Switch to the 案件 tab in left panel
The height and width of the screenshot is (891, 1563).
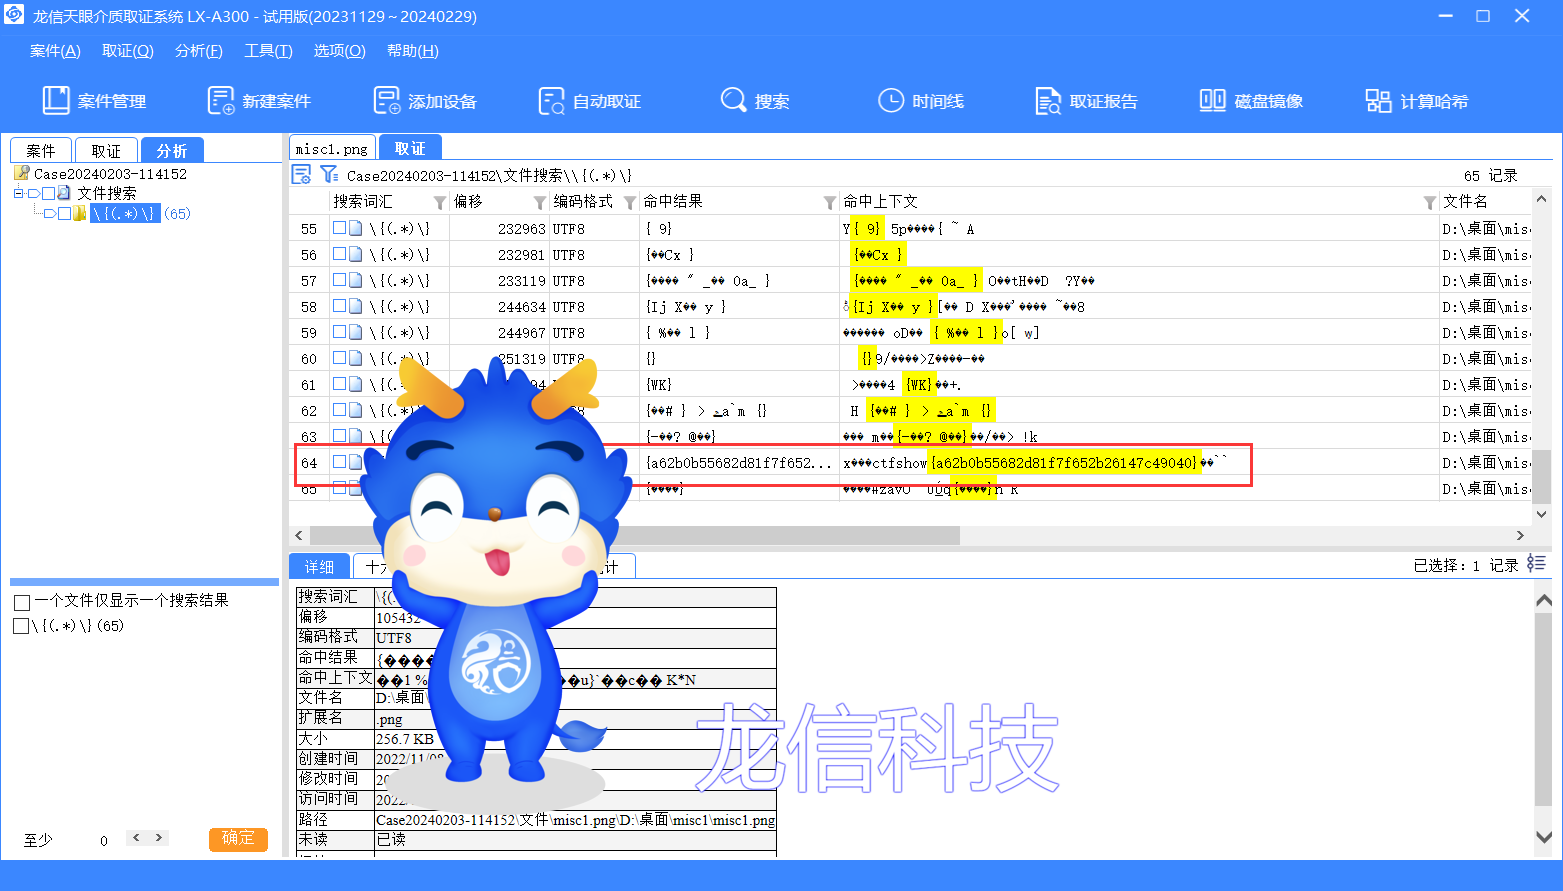pos(41,150)
